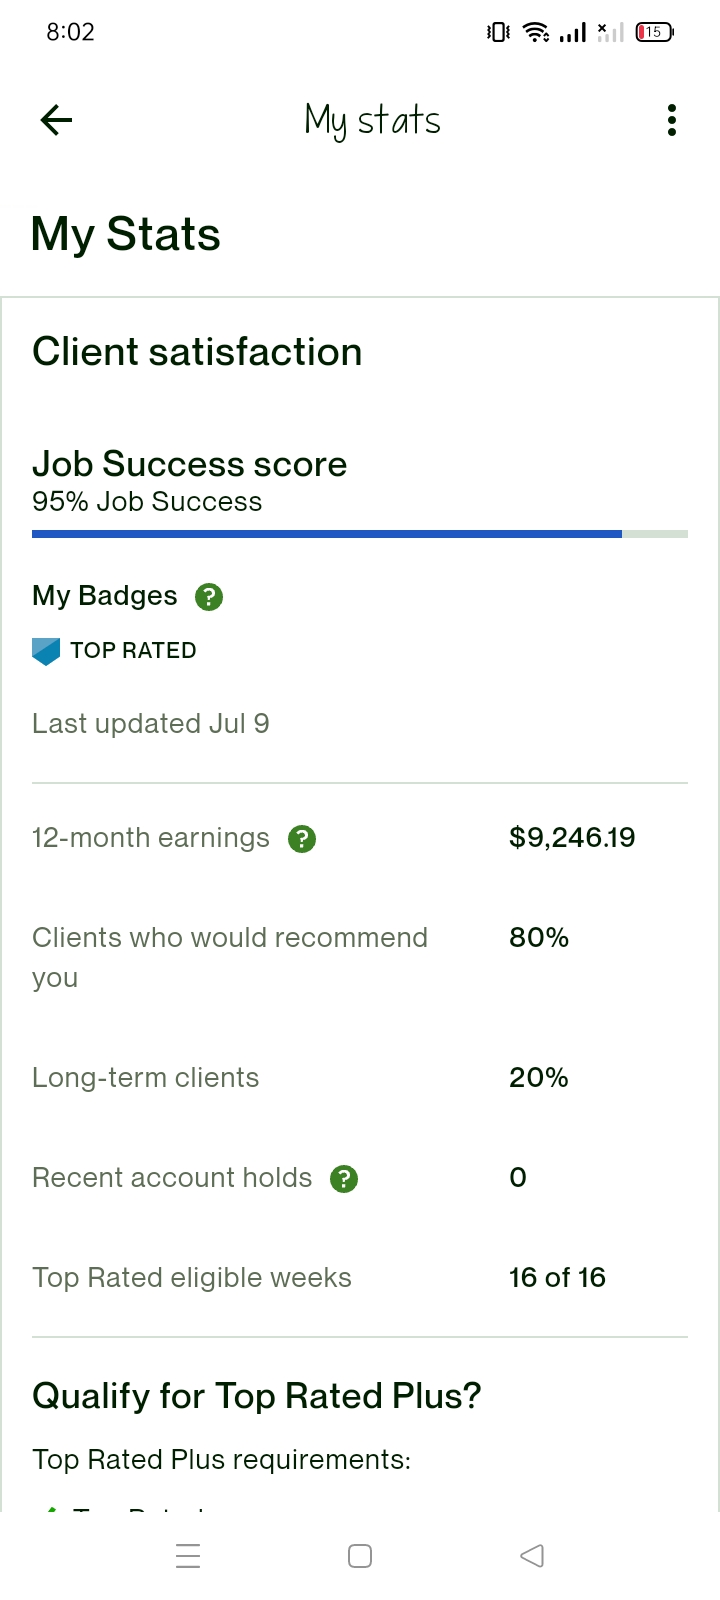Tap the Long-term clients row
Viewport: 720px width, 1600px height.
pyautogui.click(x=360, y=1078)
